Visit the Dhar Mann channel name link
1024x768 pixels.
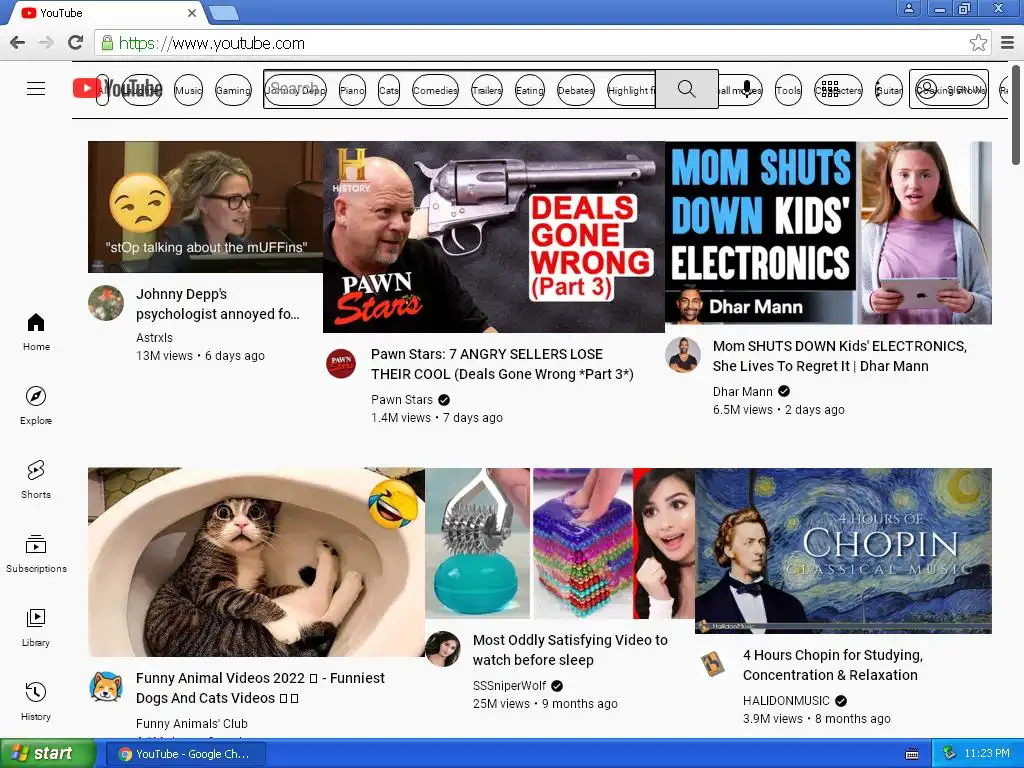743,392
